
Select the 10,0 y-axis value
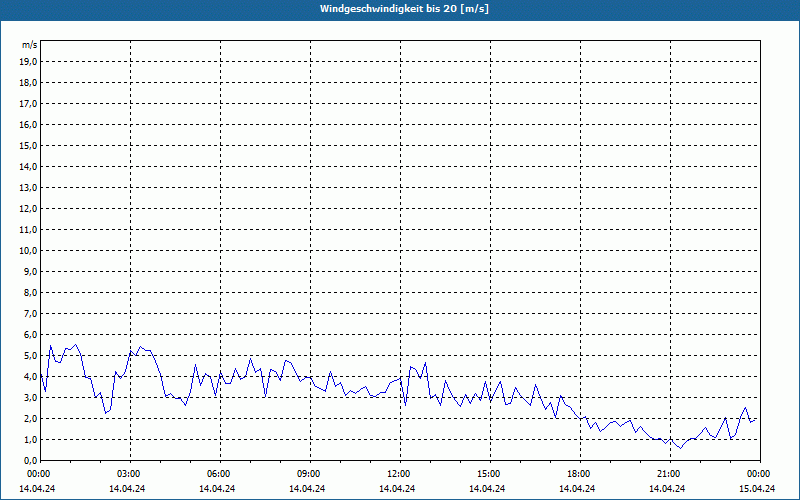28,251
